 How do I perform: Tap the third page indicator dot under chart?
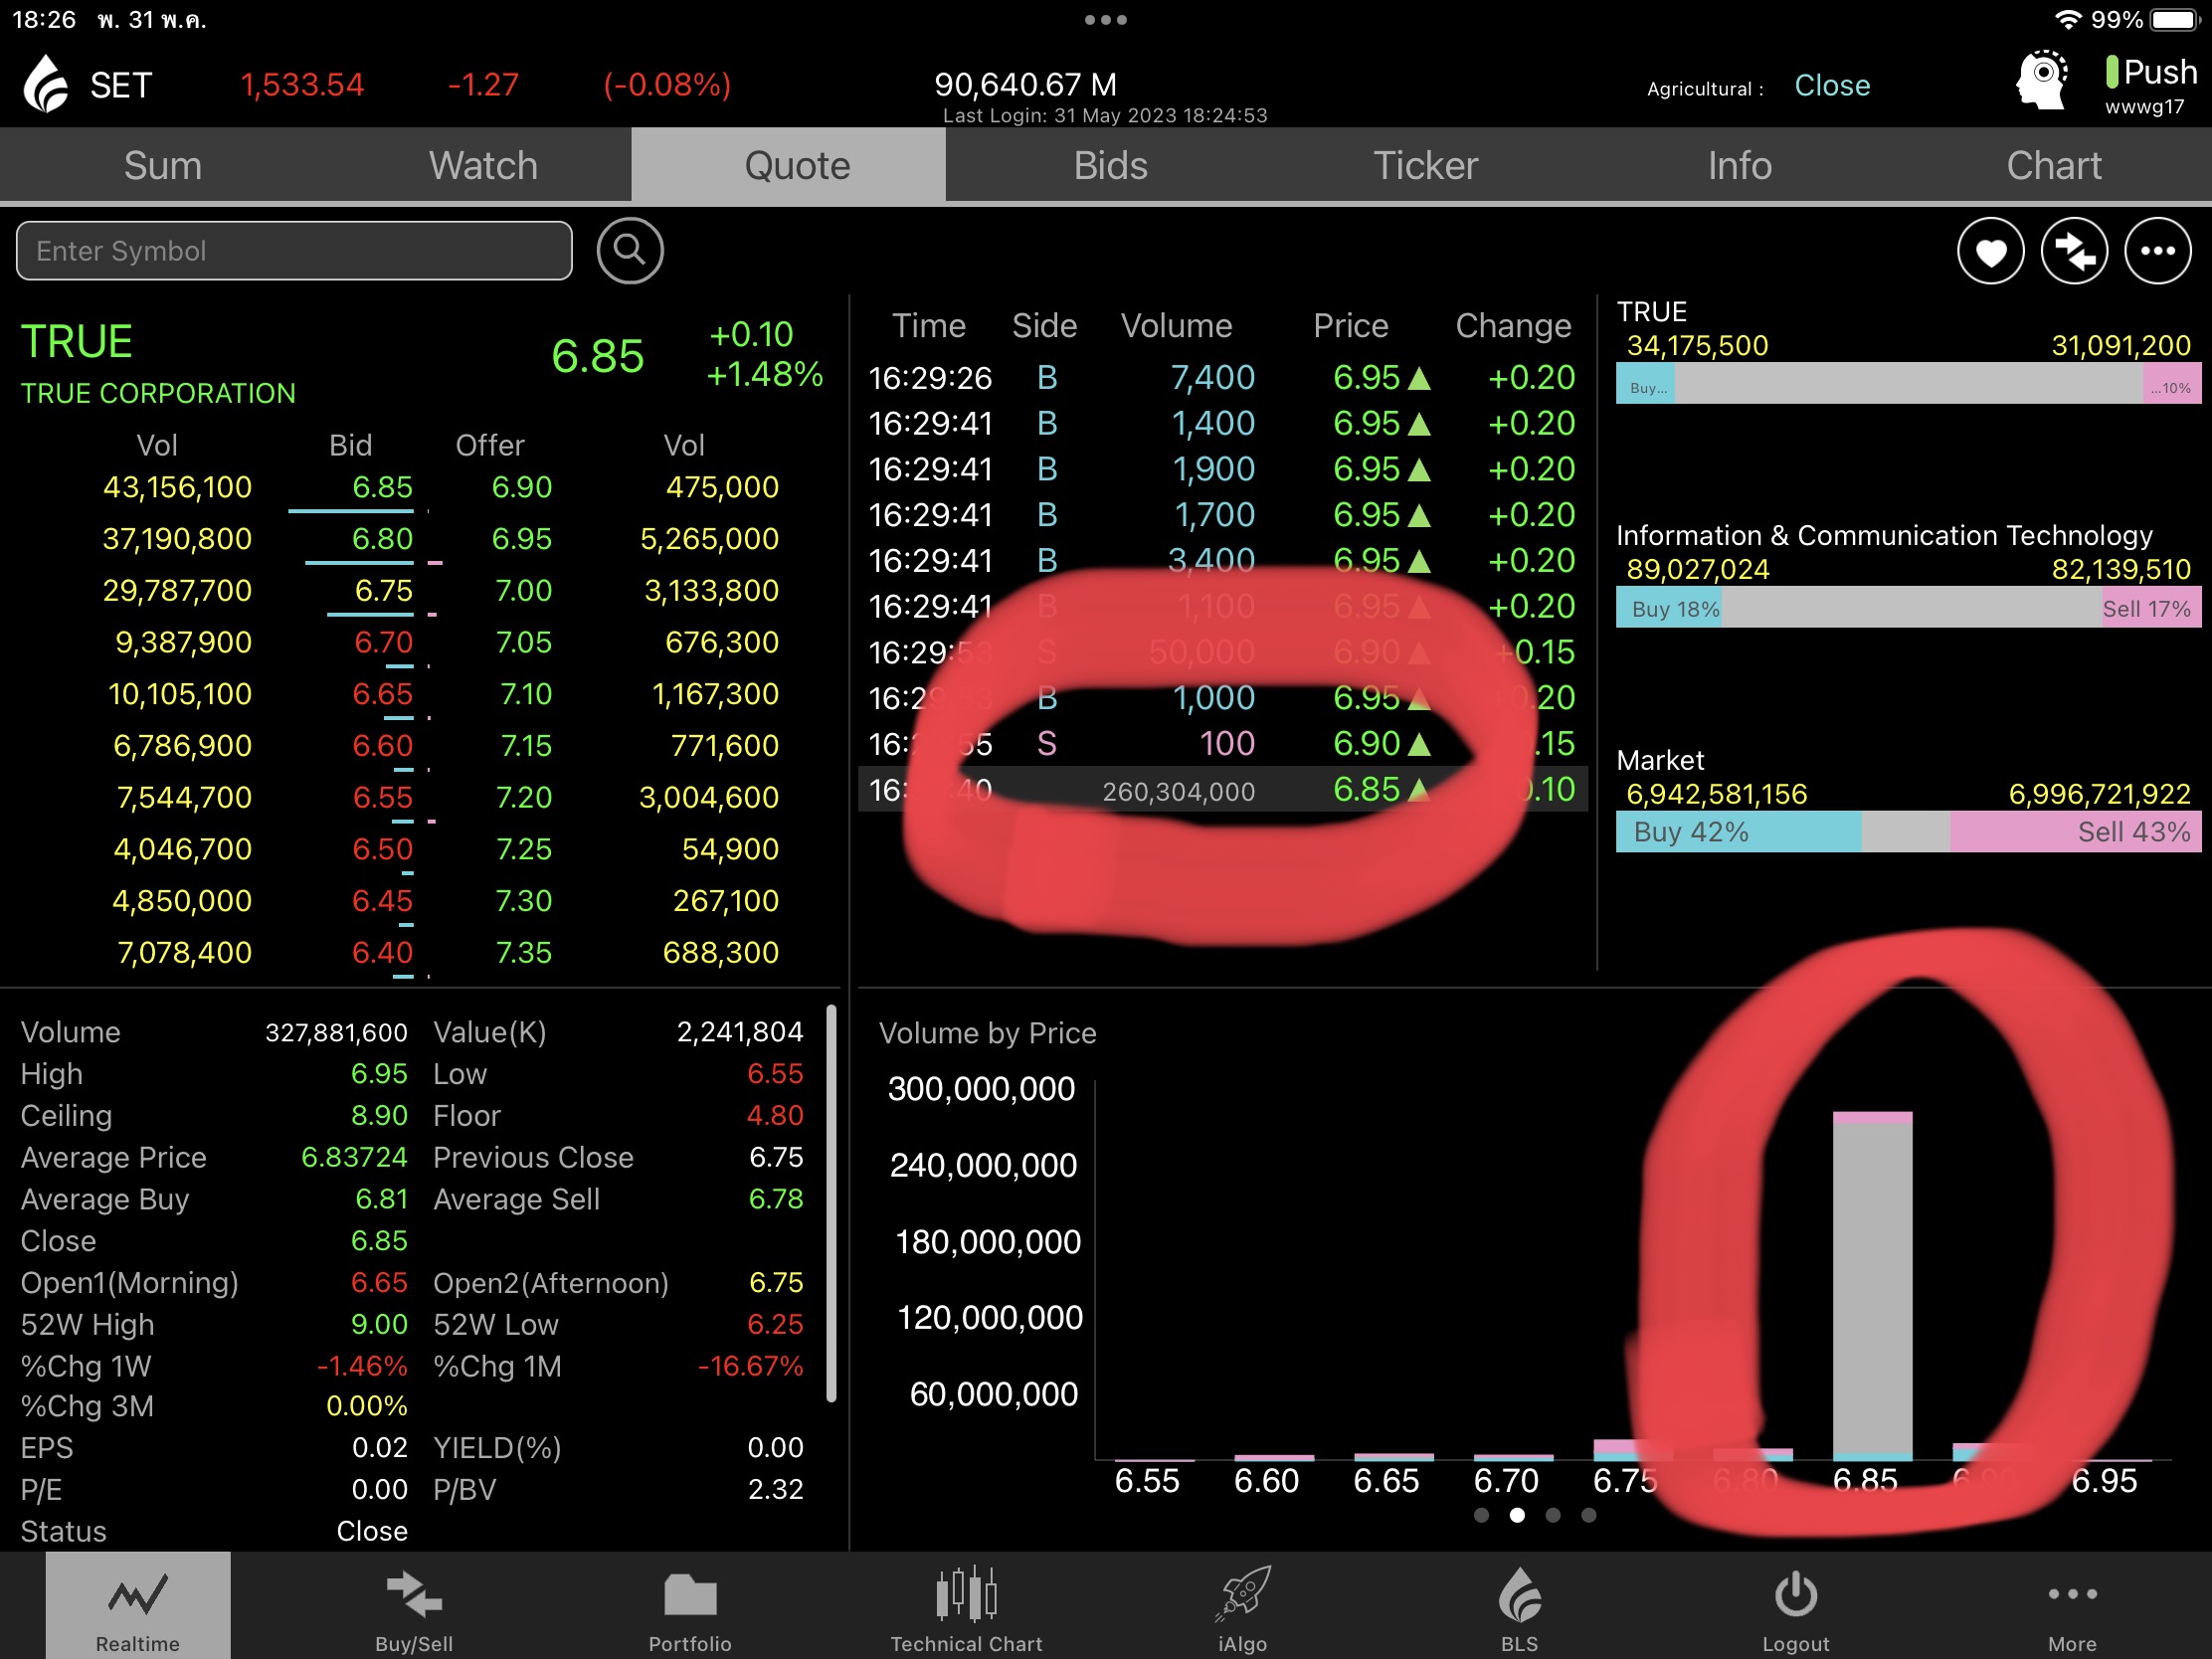[1552, 1515]
